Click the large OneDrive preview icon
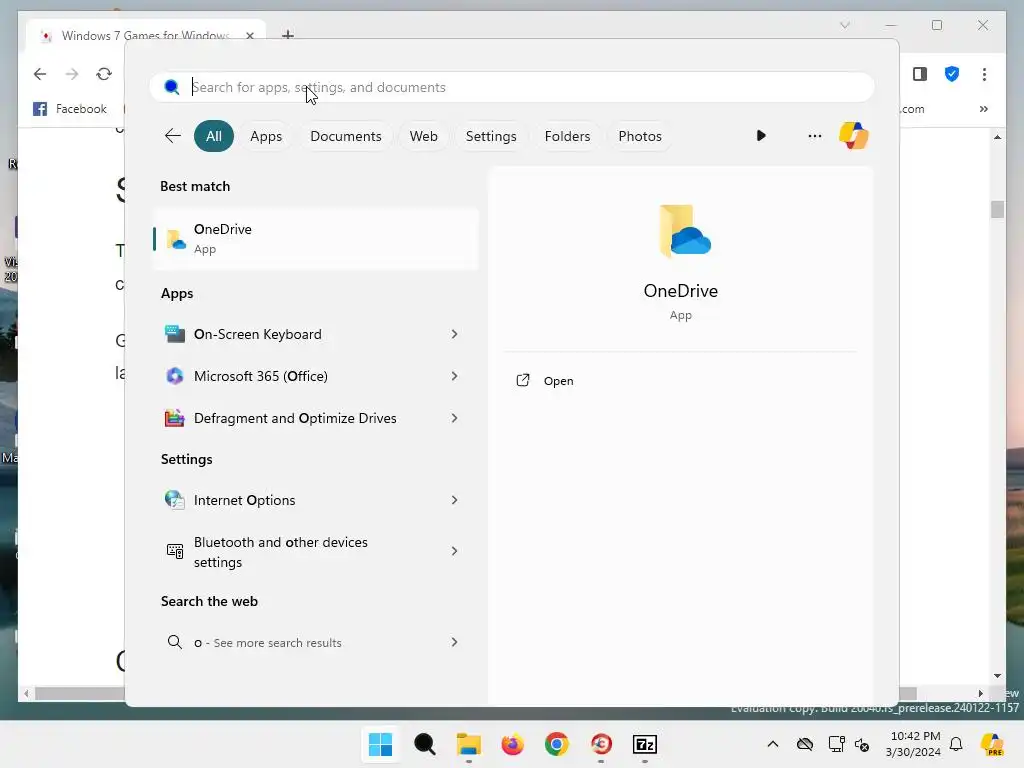Viewport: 1024px width, 768px height. click(x=684, y=231)
